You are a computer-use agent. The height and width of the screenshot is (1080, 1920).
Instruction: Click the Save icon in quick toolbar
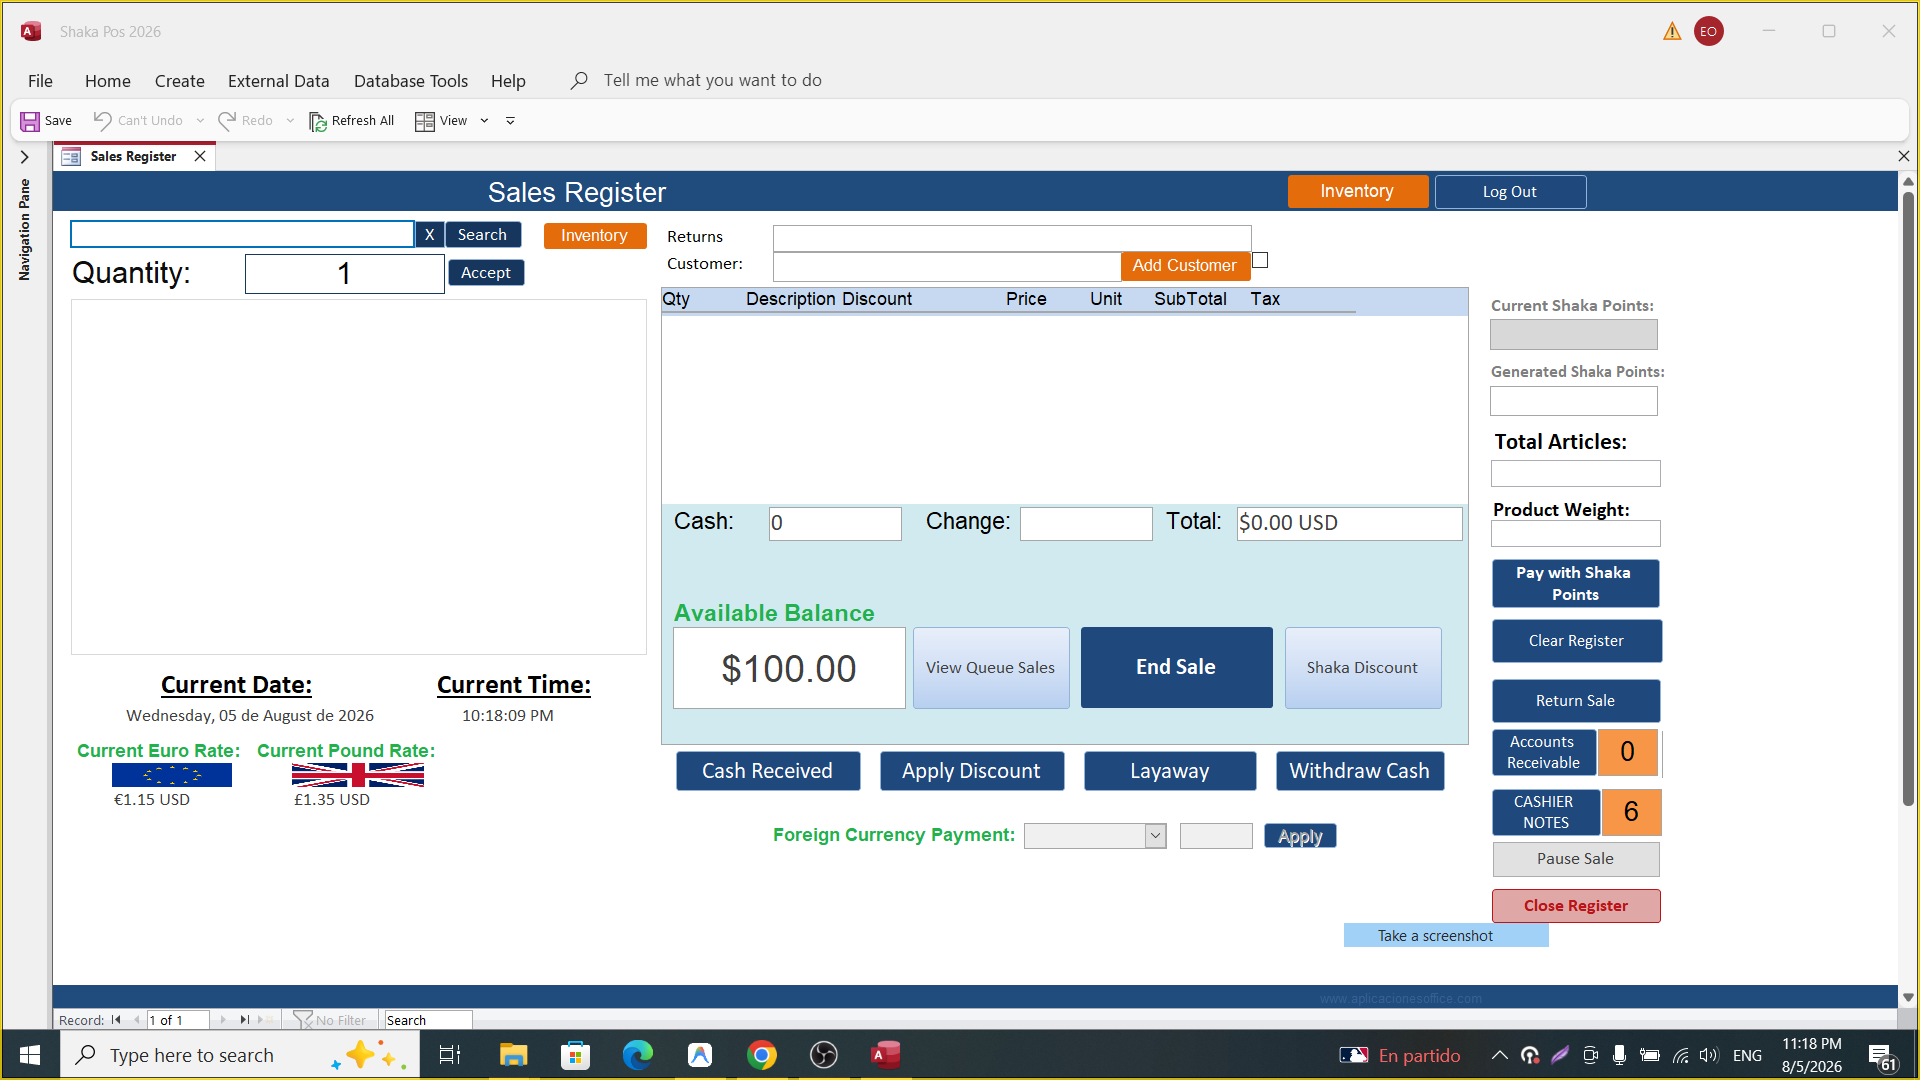pos(30,121)
